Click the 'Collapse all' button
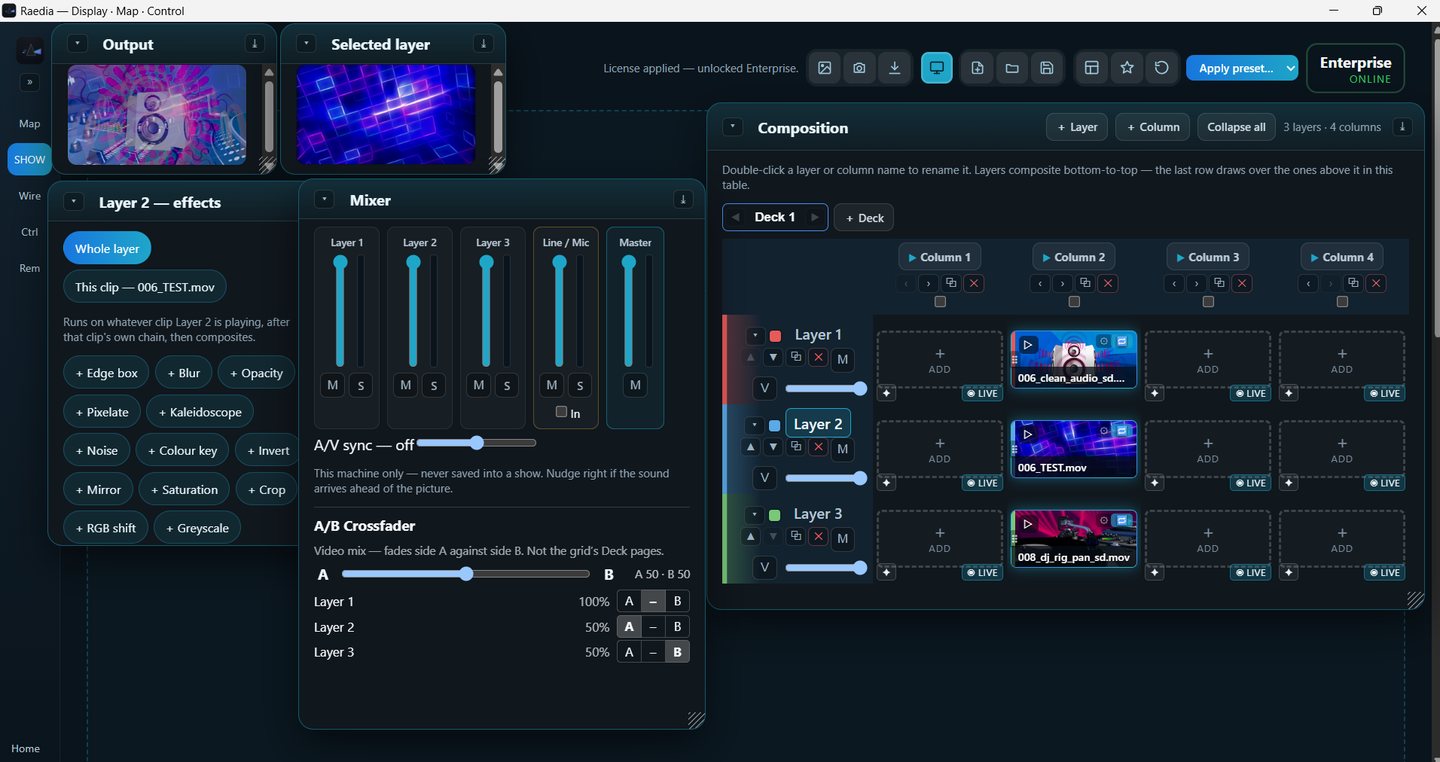 point(1236,127)
